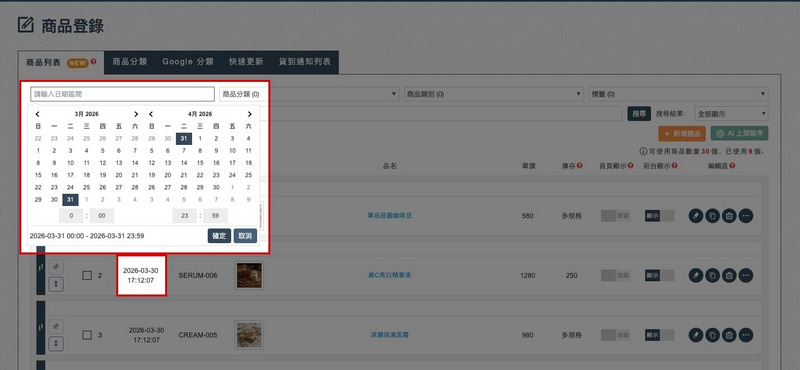Pin the CREAM-005 row with pushpin icon
This screenshot has height=370, width=800.
point(56,327)
